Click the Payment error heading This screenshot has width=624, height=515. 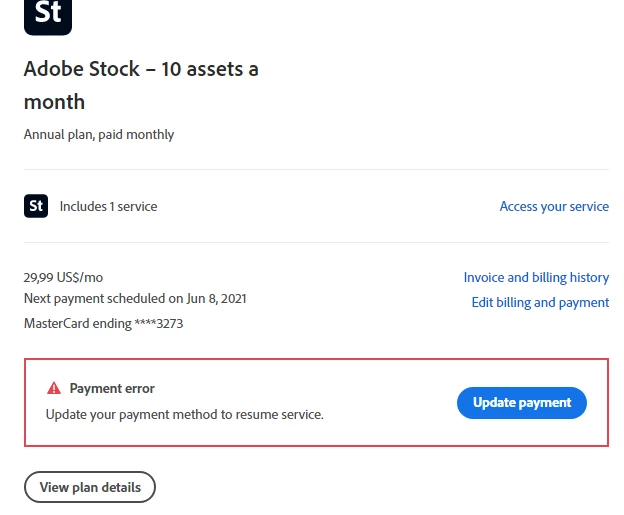pos(112,389)
